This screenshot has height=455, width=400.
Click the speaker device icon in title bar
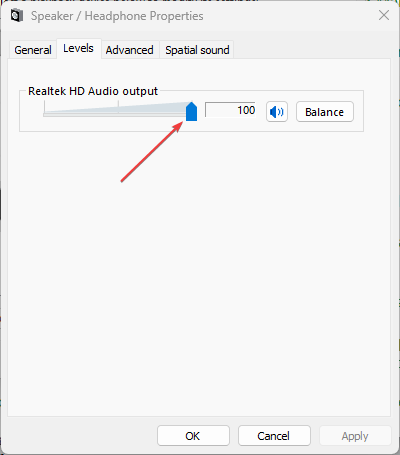click(17, 16)
